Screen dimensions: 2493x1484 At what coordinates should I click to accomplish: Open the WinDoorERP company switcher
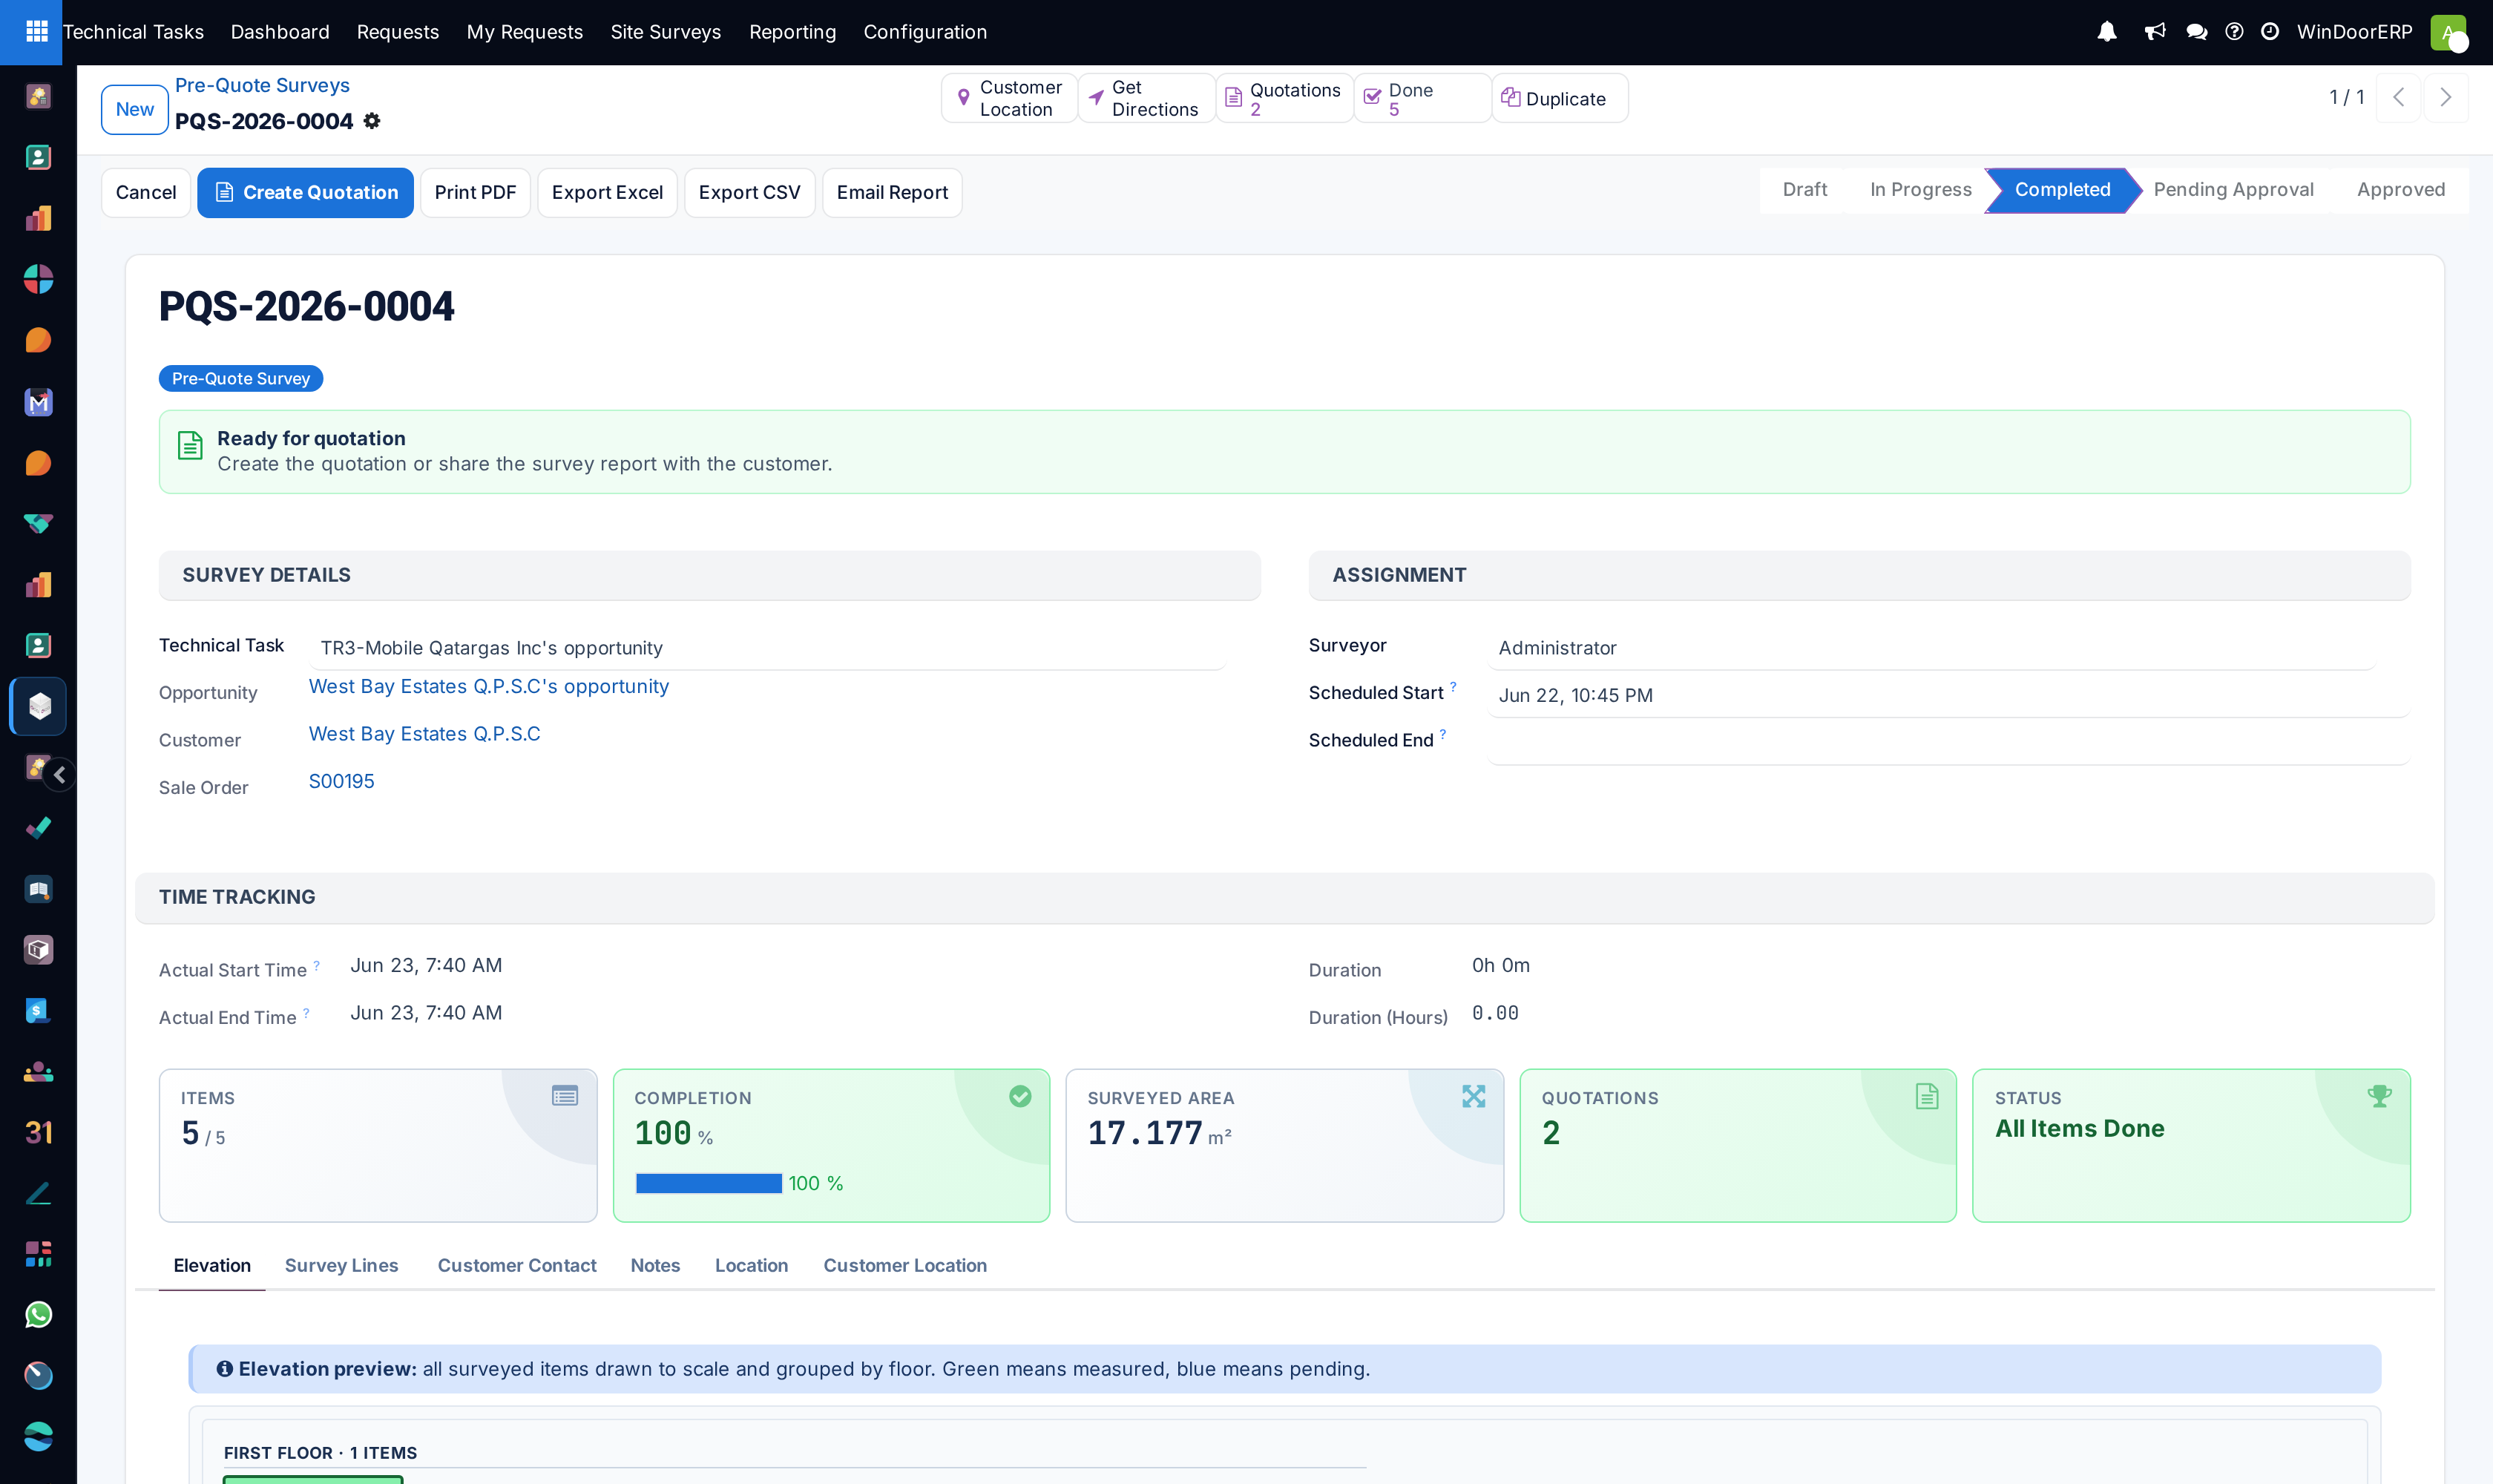(2355, 32)
